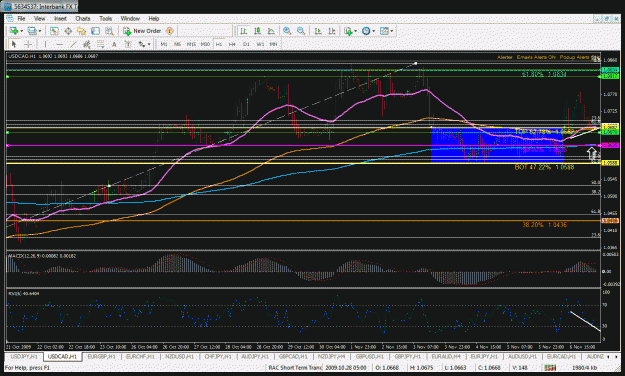Toggle the W1 timeframe button

click(260, 44)
